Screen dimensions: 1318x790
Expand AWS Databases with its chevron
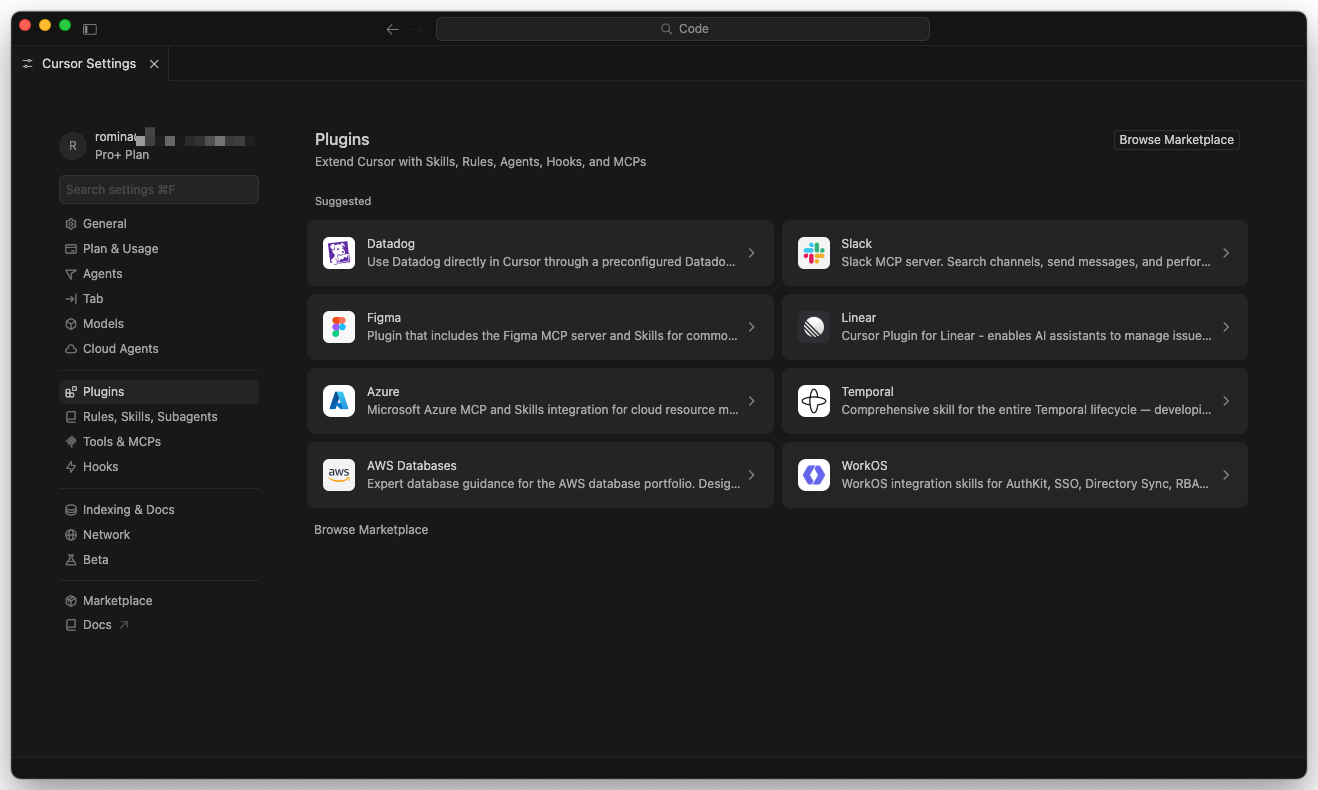pyautogui.click(x=752, y=475)
